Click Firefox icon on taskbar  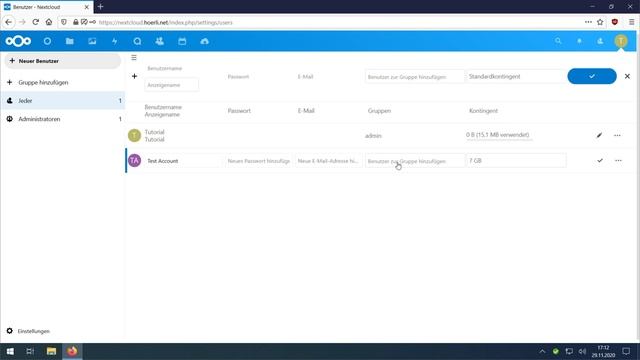(72, 351)
